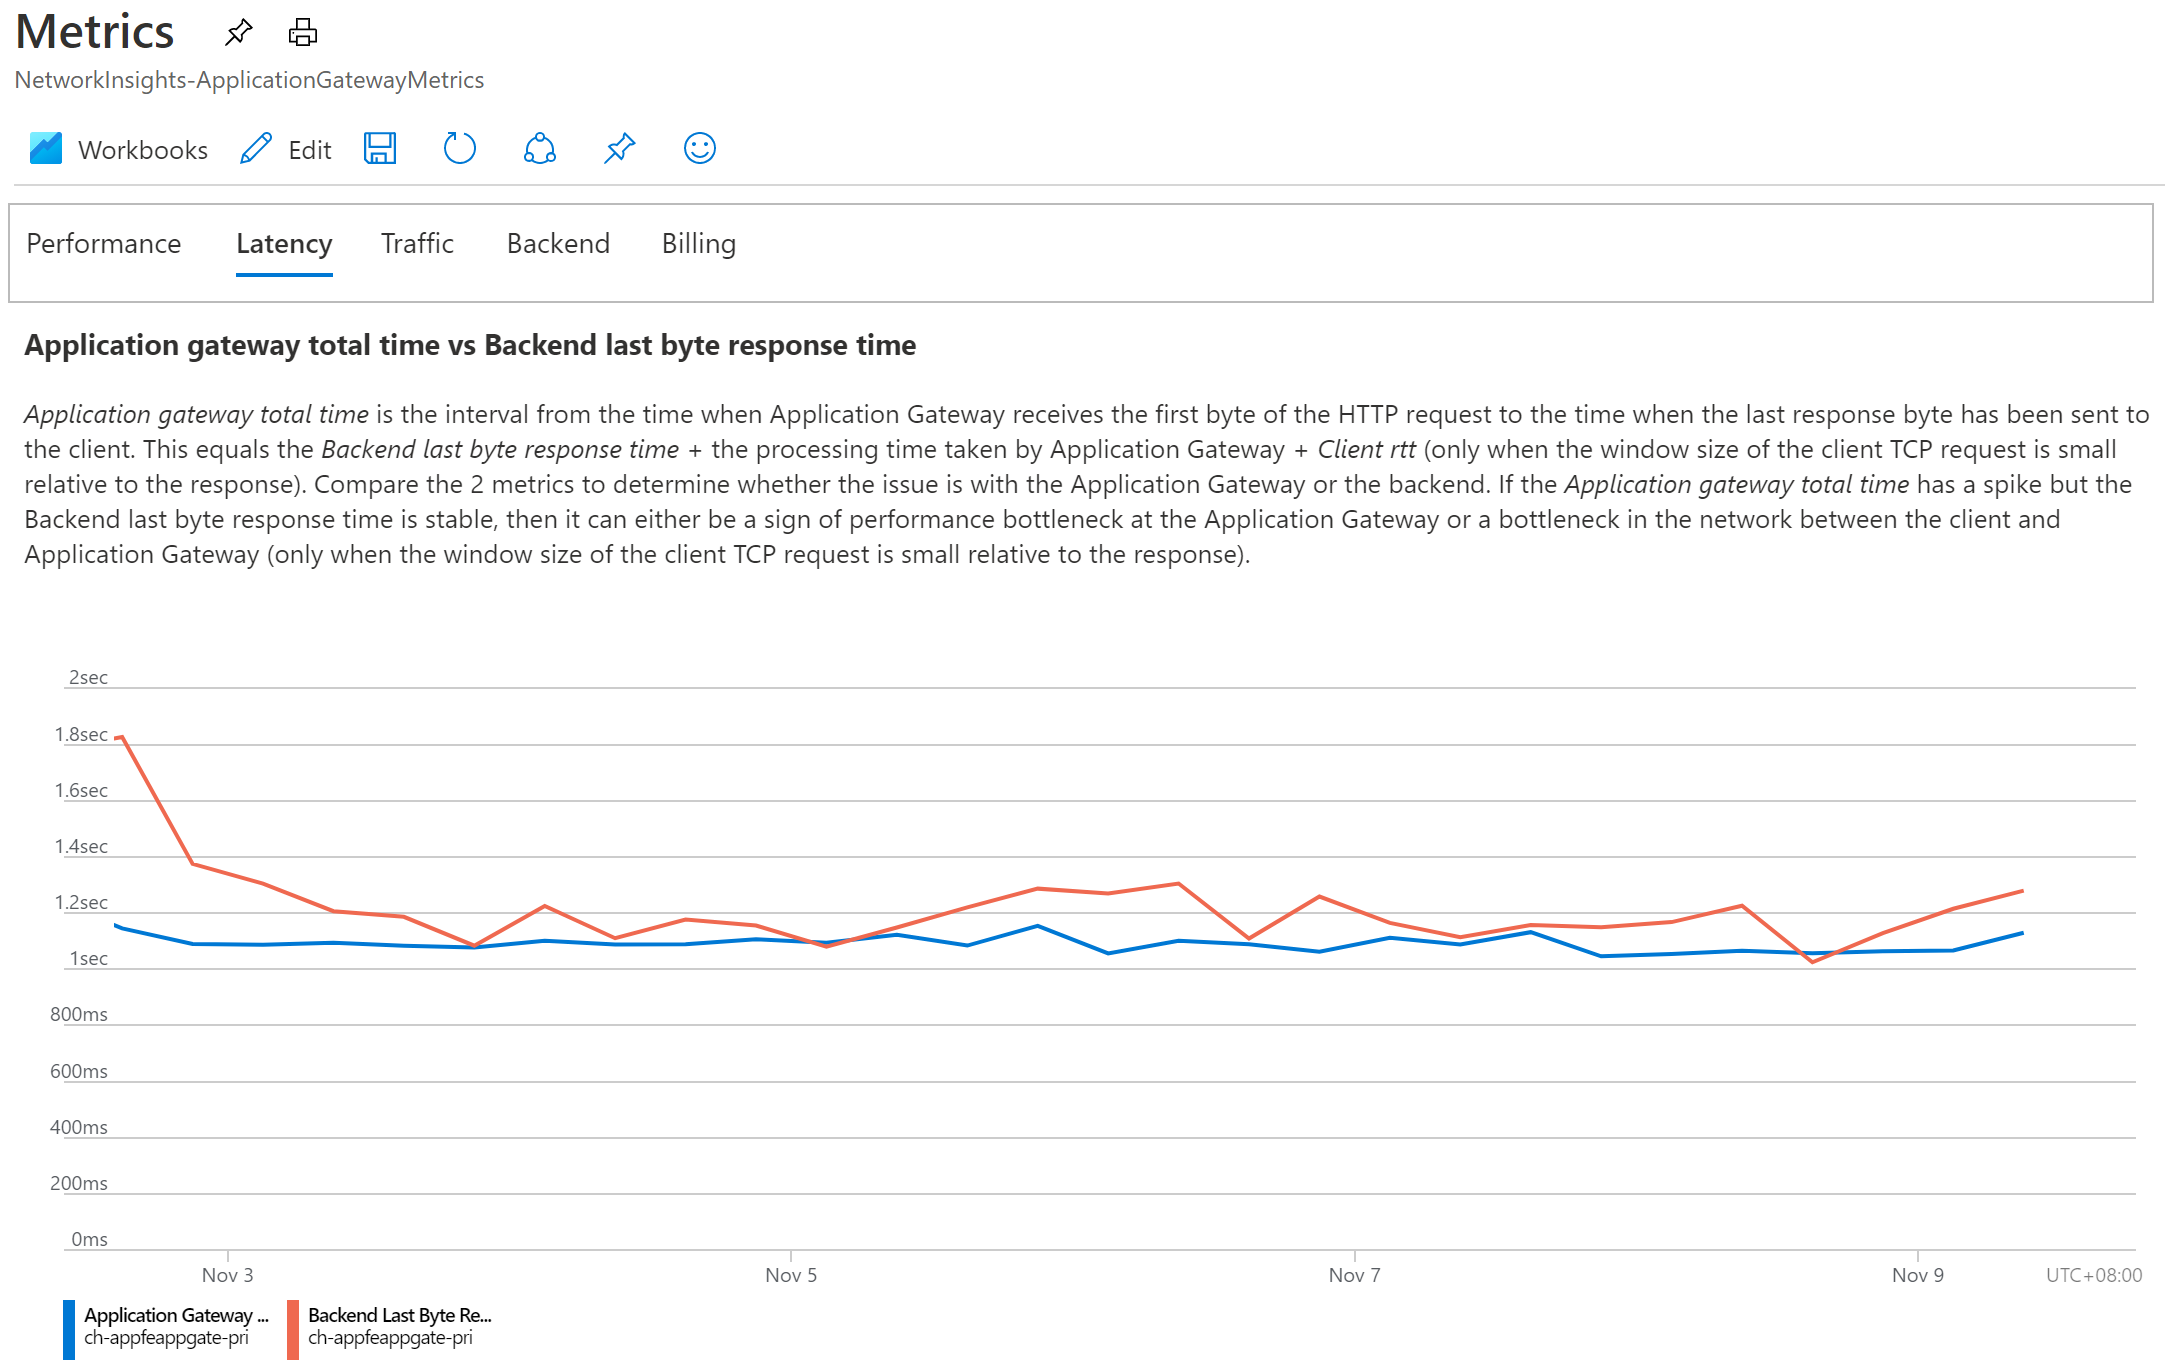Click the pin icon next to Metrics title
Image resolution: width=2165 pixels, height=1360 pixels.
click(238, 33)
